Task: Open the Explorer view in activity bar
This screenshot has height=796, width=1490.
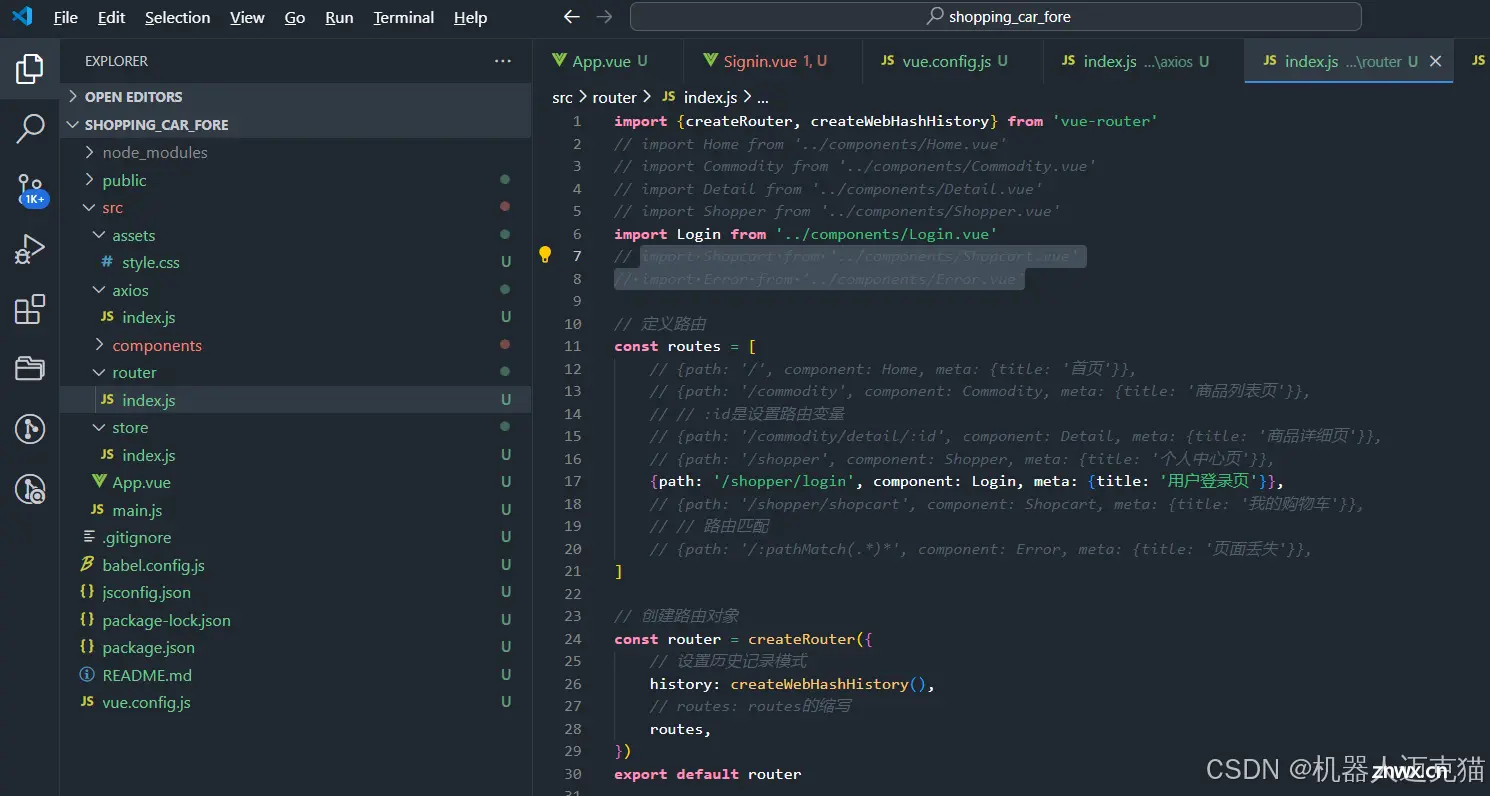Action: (29, 68)
